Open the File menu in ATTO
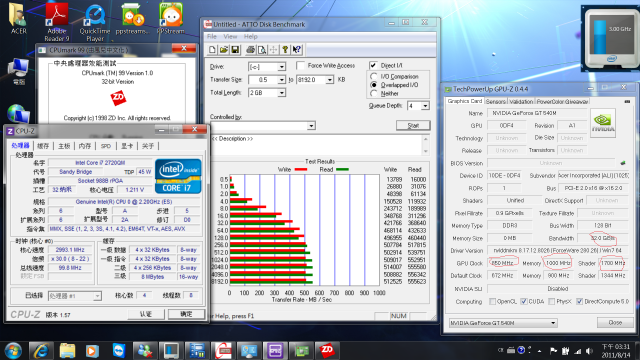This screenshot has height=360, width=640. 212,36
